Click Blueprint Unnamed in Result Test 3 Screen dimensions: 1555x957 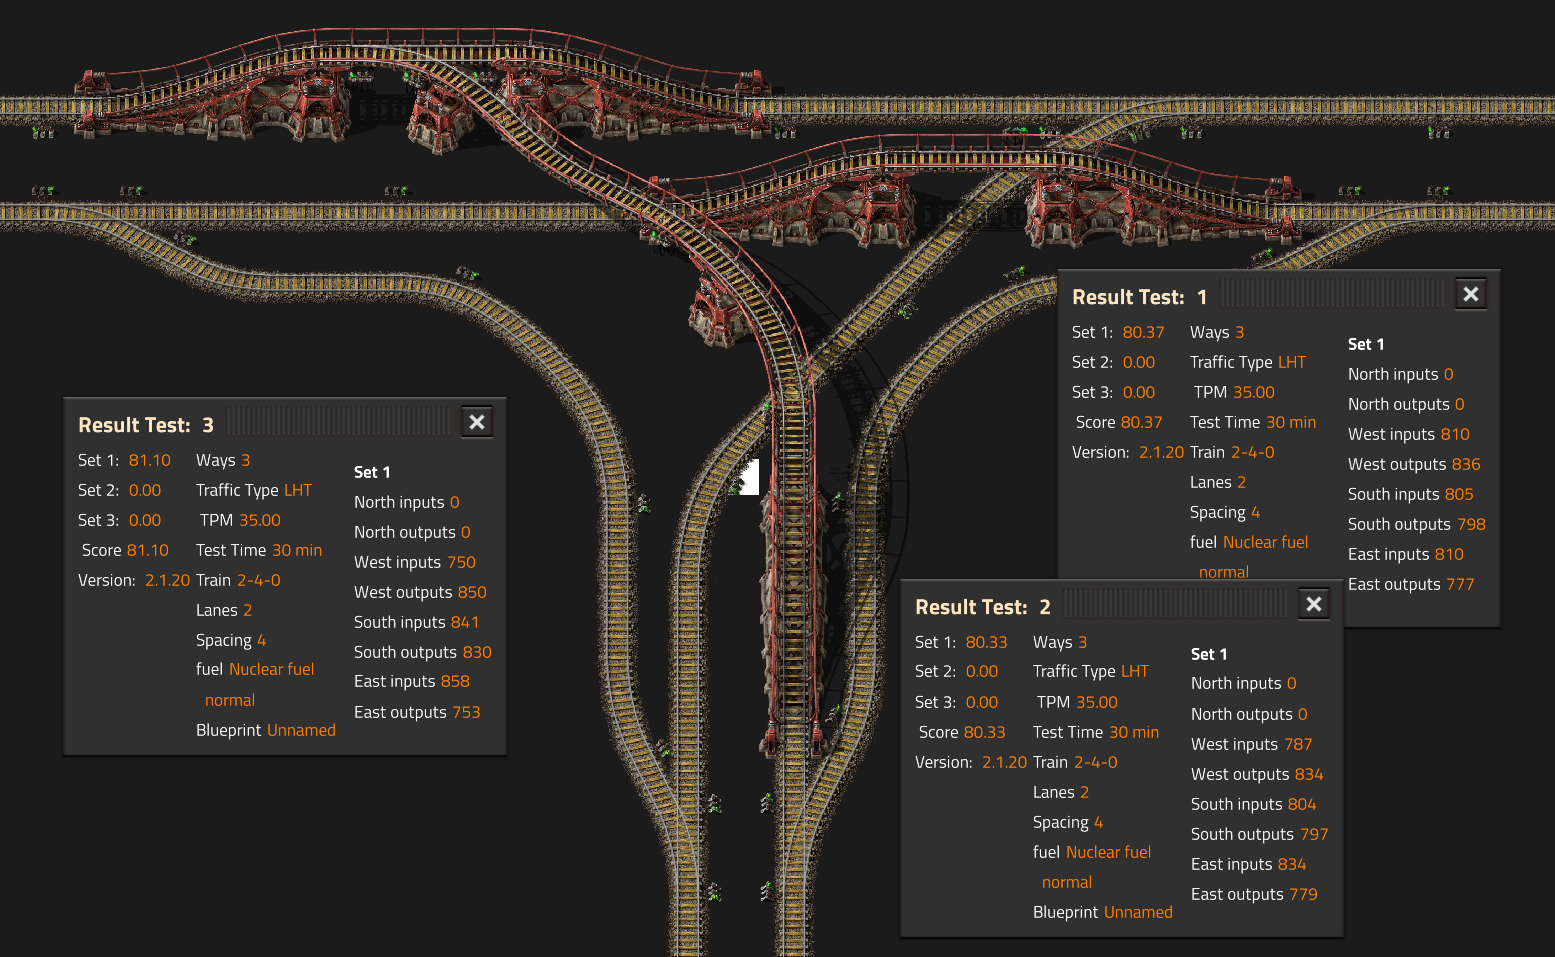click(x=266, y=730)
